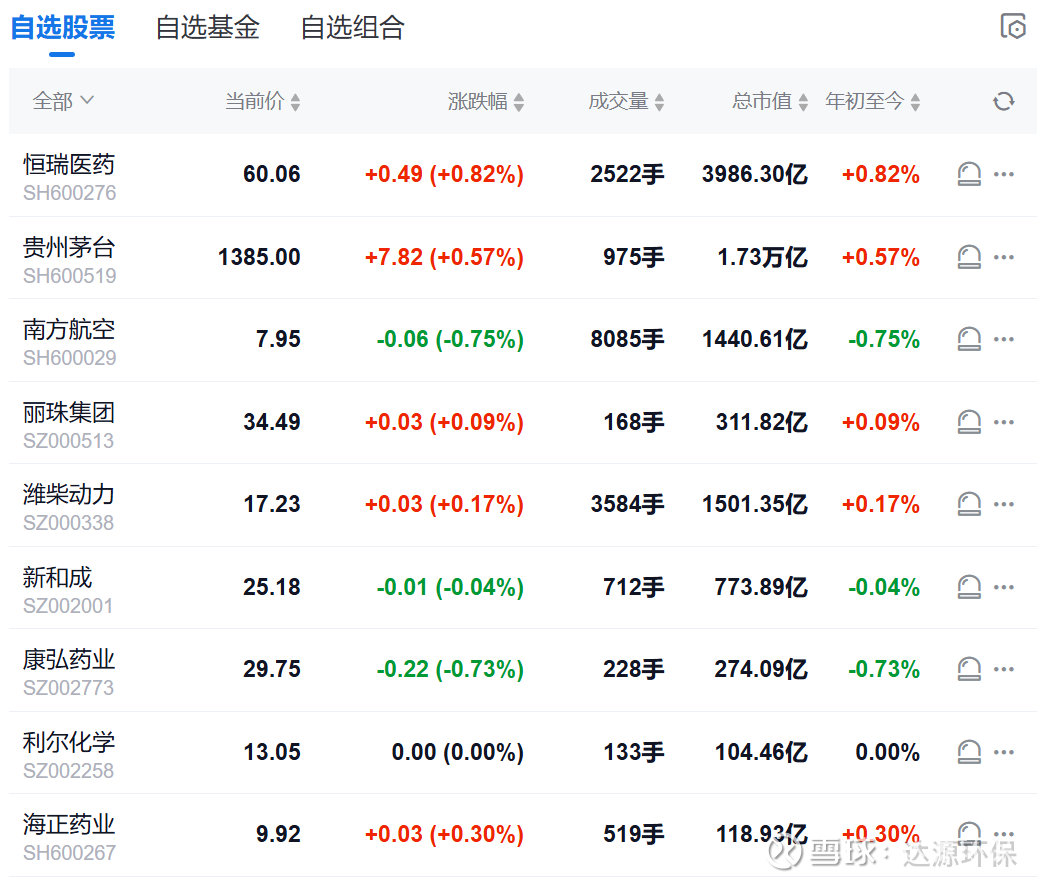The width and height of the screenshot is (1047, 885).
Task: Click the market cap 104.46亿
Action: (761, 752)
